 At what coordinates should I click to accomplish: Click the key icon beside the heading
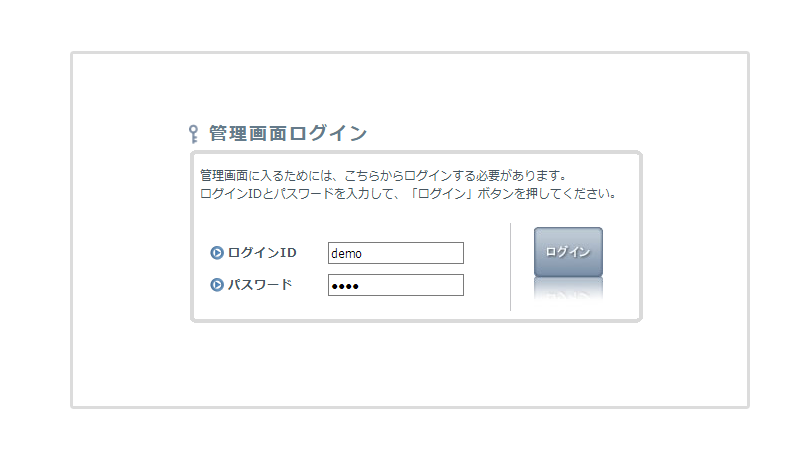click(193, 134)
